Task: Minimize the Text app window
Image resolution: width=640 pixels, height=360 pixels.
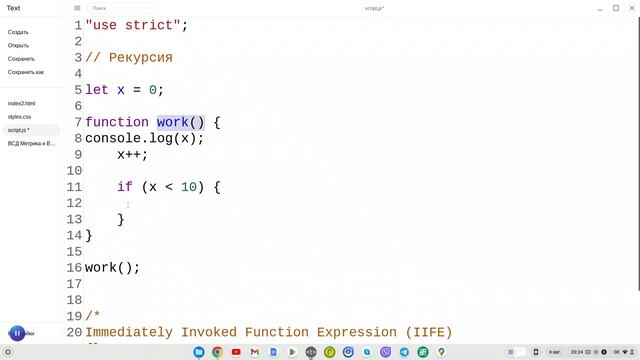Action: [600, 8]
